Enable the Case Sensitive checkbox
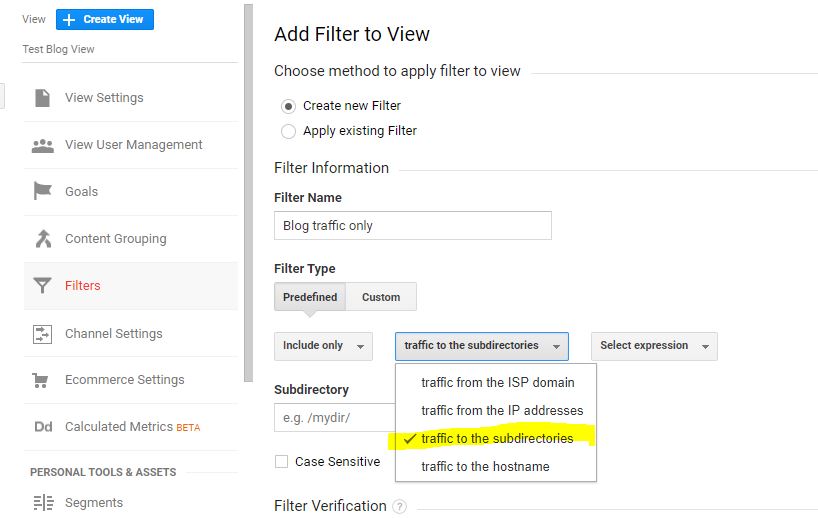This screenshot has width=818, height=518. point(281,462)
